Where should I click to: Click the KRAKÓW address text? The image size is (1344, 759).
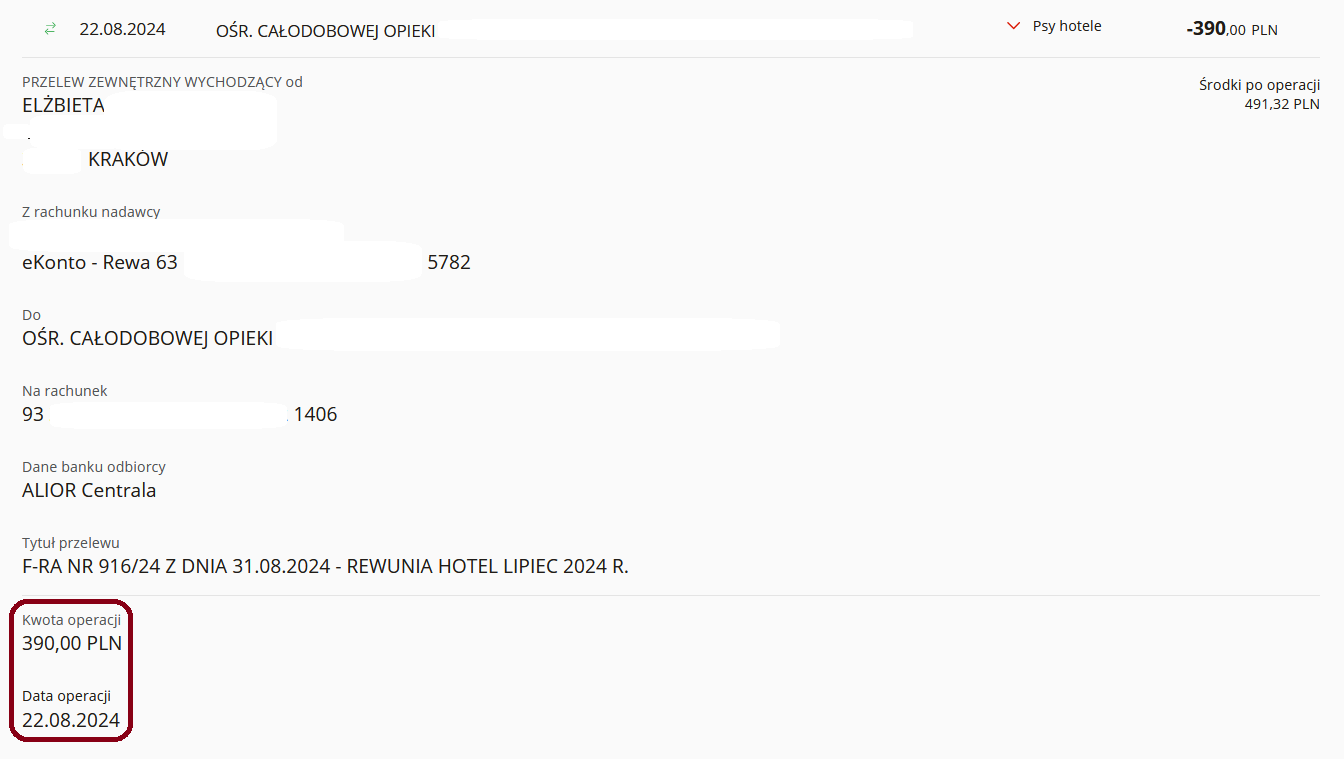tap(128, 159)
